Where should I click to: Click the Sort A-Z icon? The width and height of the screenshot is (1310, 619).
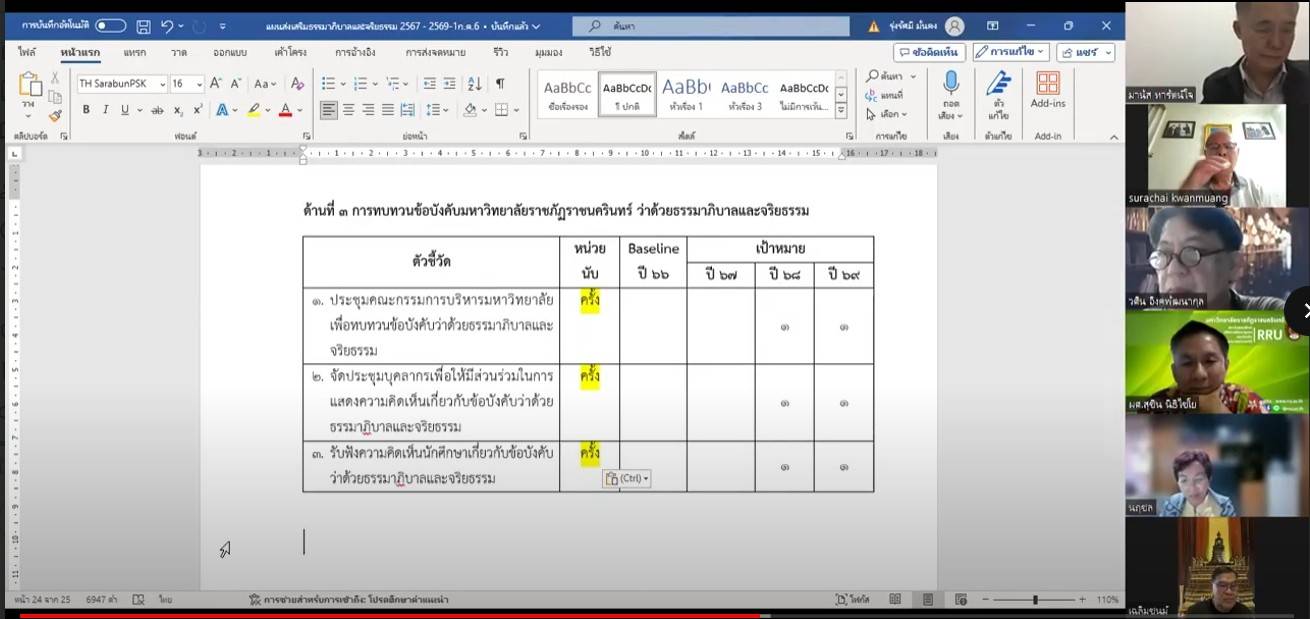coord(476,84)
